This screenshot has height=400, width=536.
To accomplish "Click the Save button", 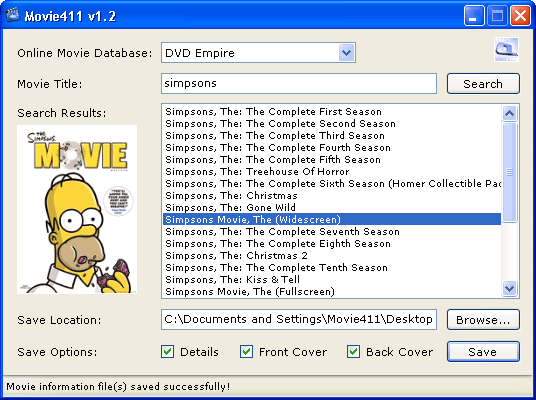I will tap(483, 351).
